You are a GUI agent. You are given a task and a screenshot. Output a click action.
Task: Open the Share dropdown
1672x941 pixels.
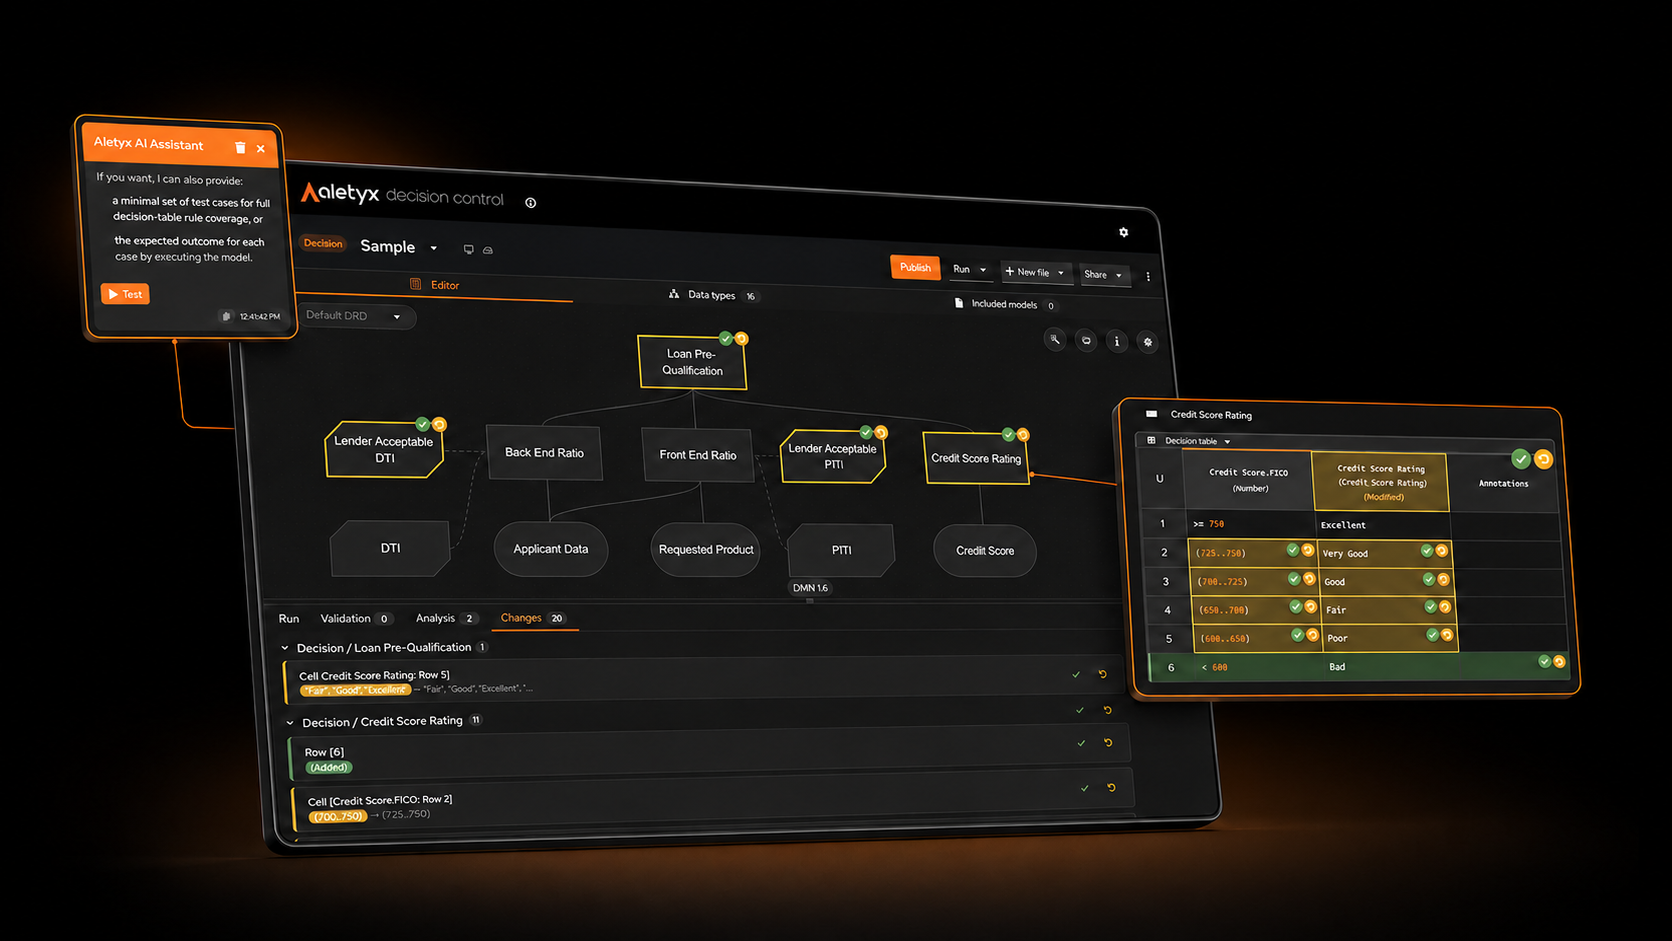tap(1103, 274)
